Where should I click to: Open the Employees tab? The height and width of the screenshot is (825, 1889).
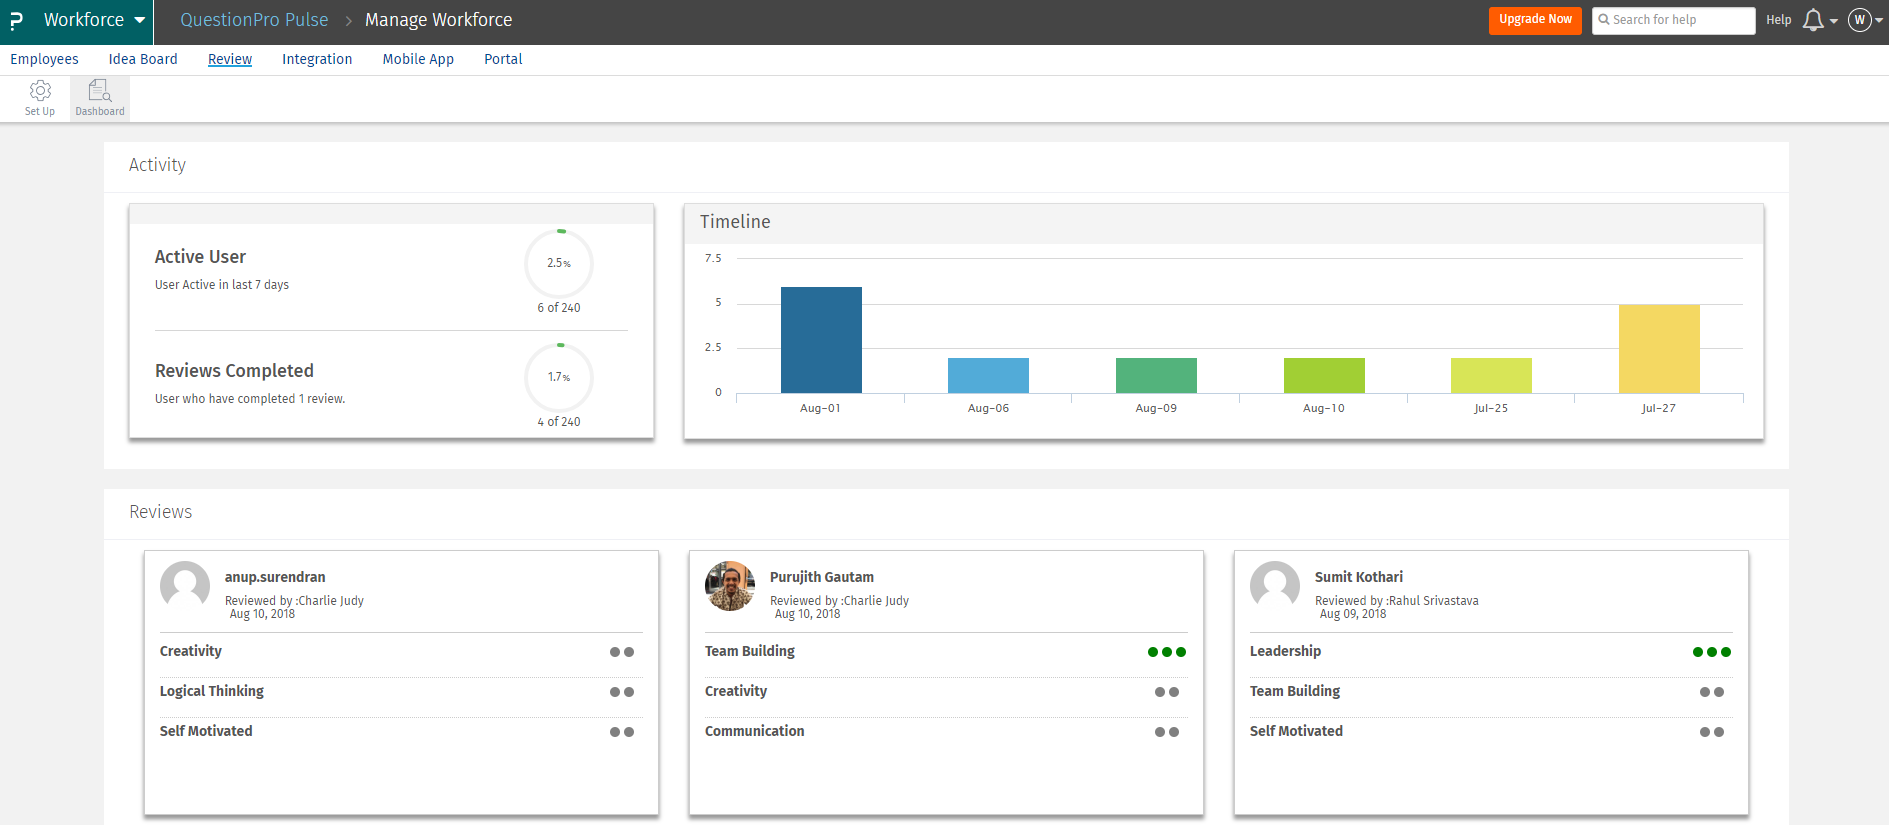(44, 59)
